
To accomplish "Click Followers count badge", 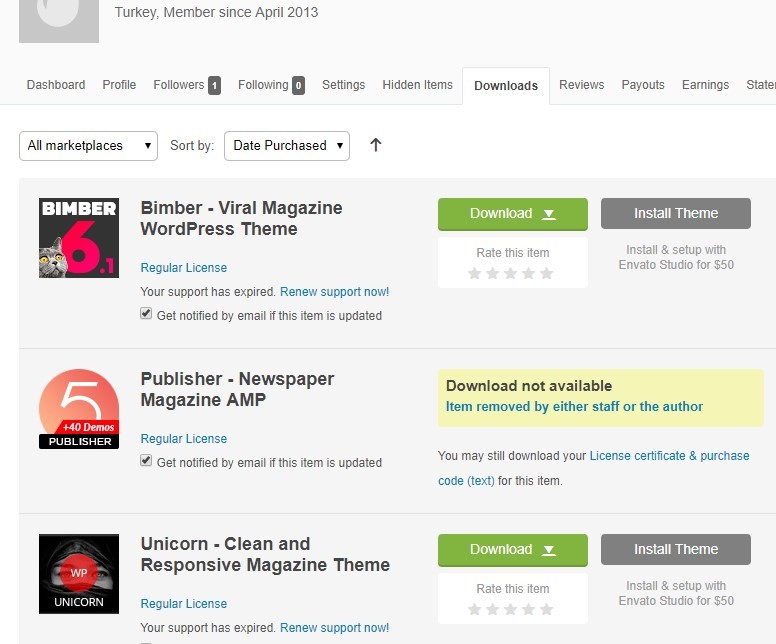I will coord(214,86).
